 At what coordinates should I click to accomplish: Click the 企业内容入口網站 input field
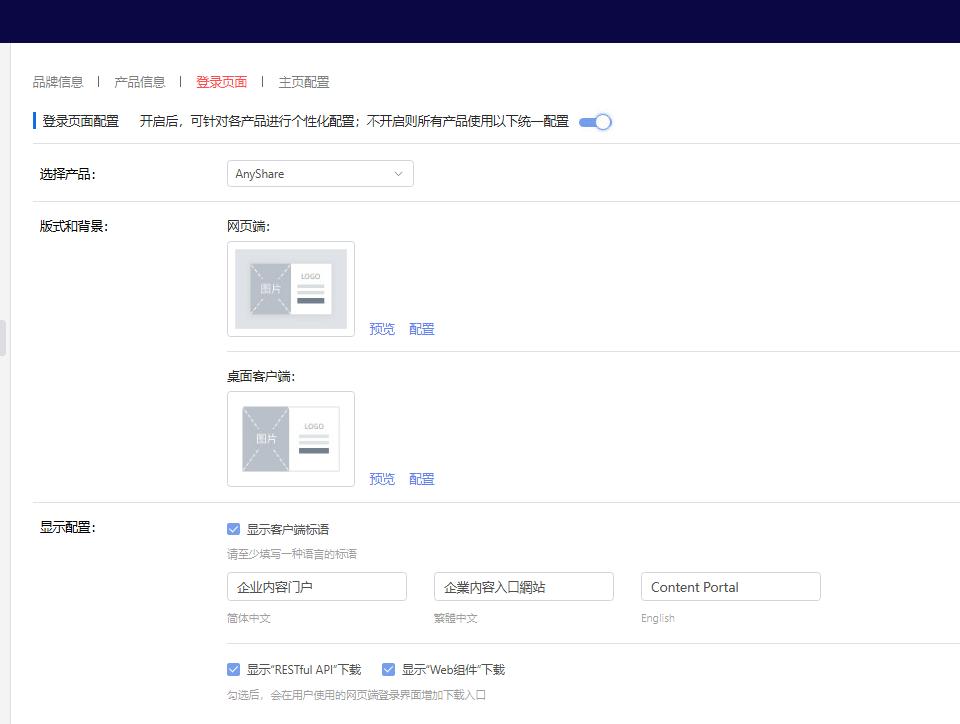click(523, 586)
